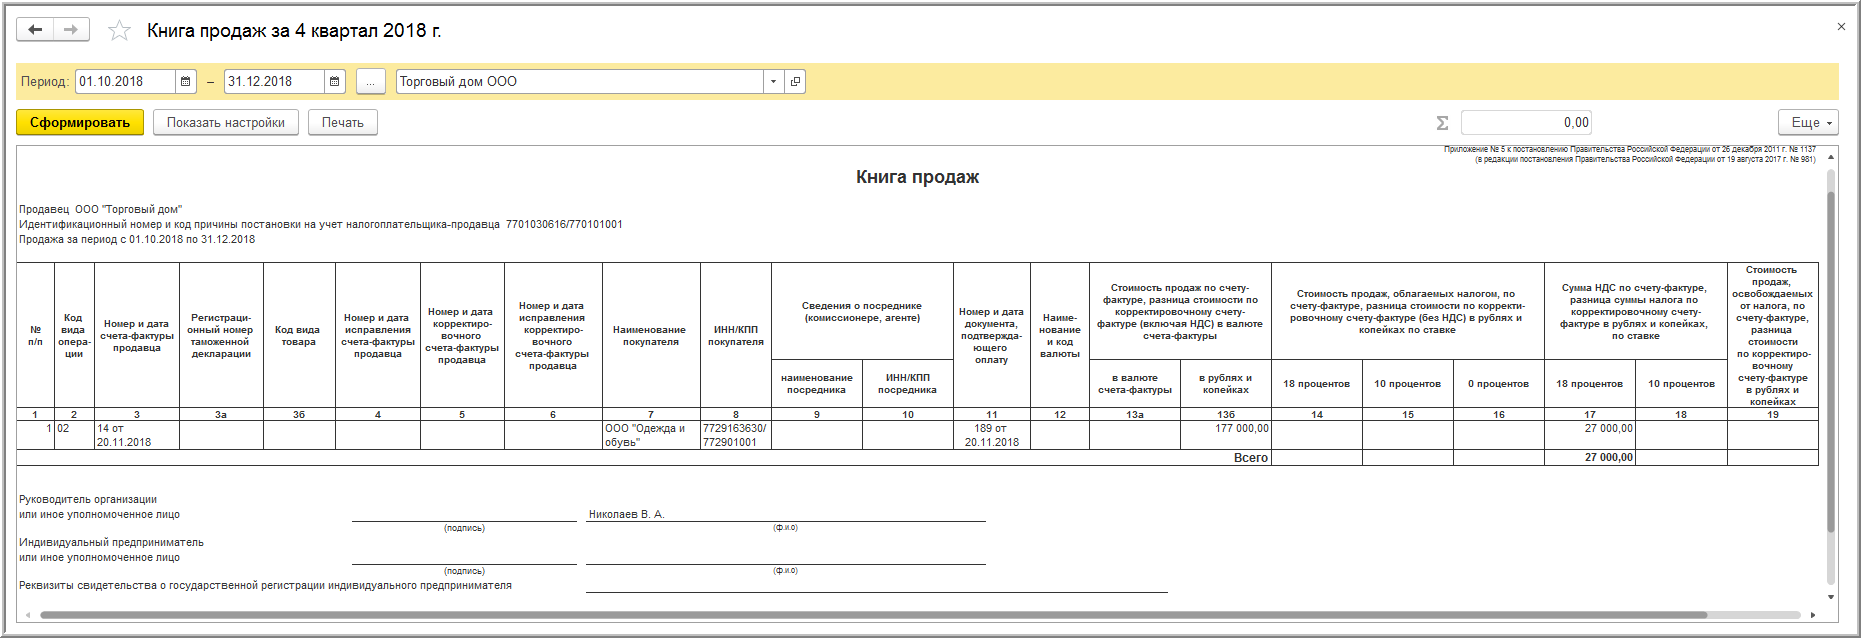
Task: Click the start date field 01.10.2018
Action: pyautogui.click(x=126, y=82)
